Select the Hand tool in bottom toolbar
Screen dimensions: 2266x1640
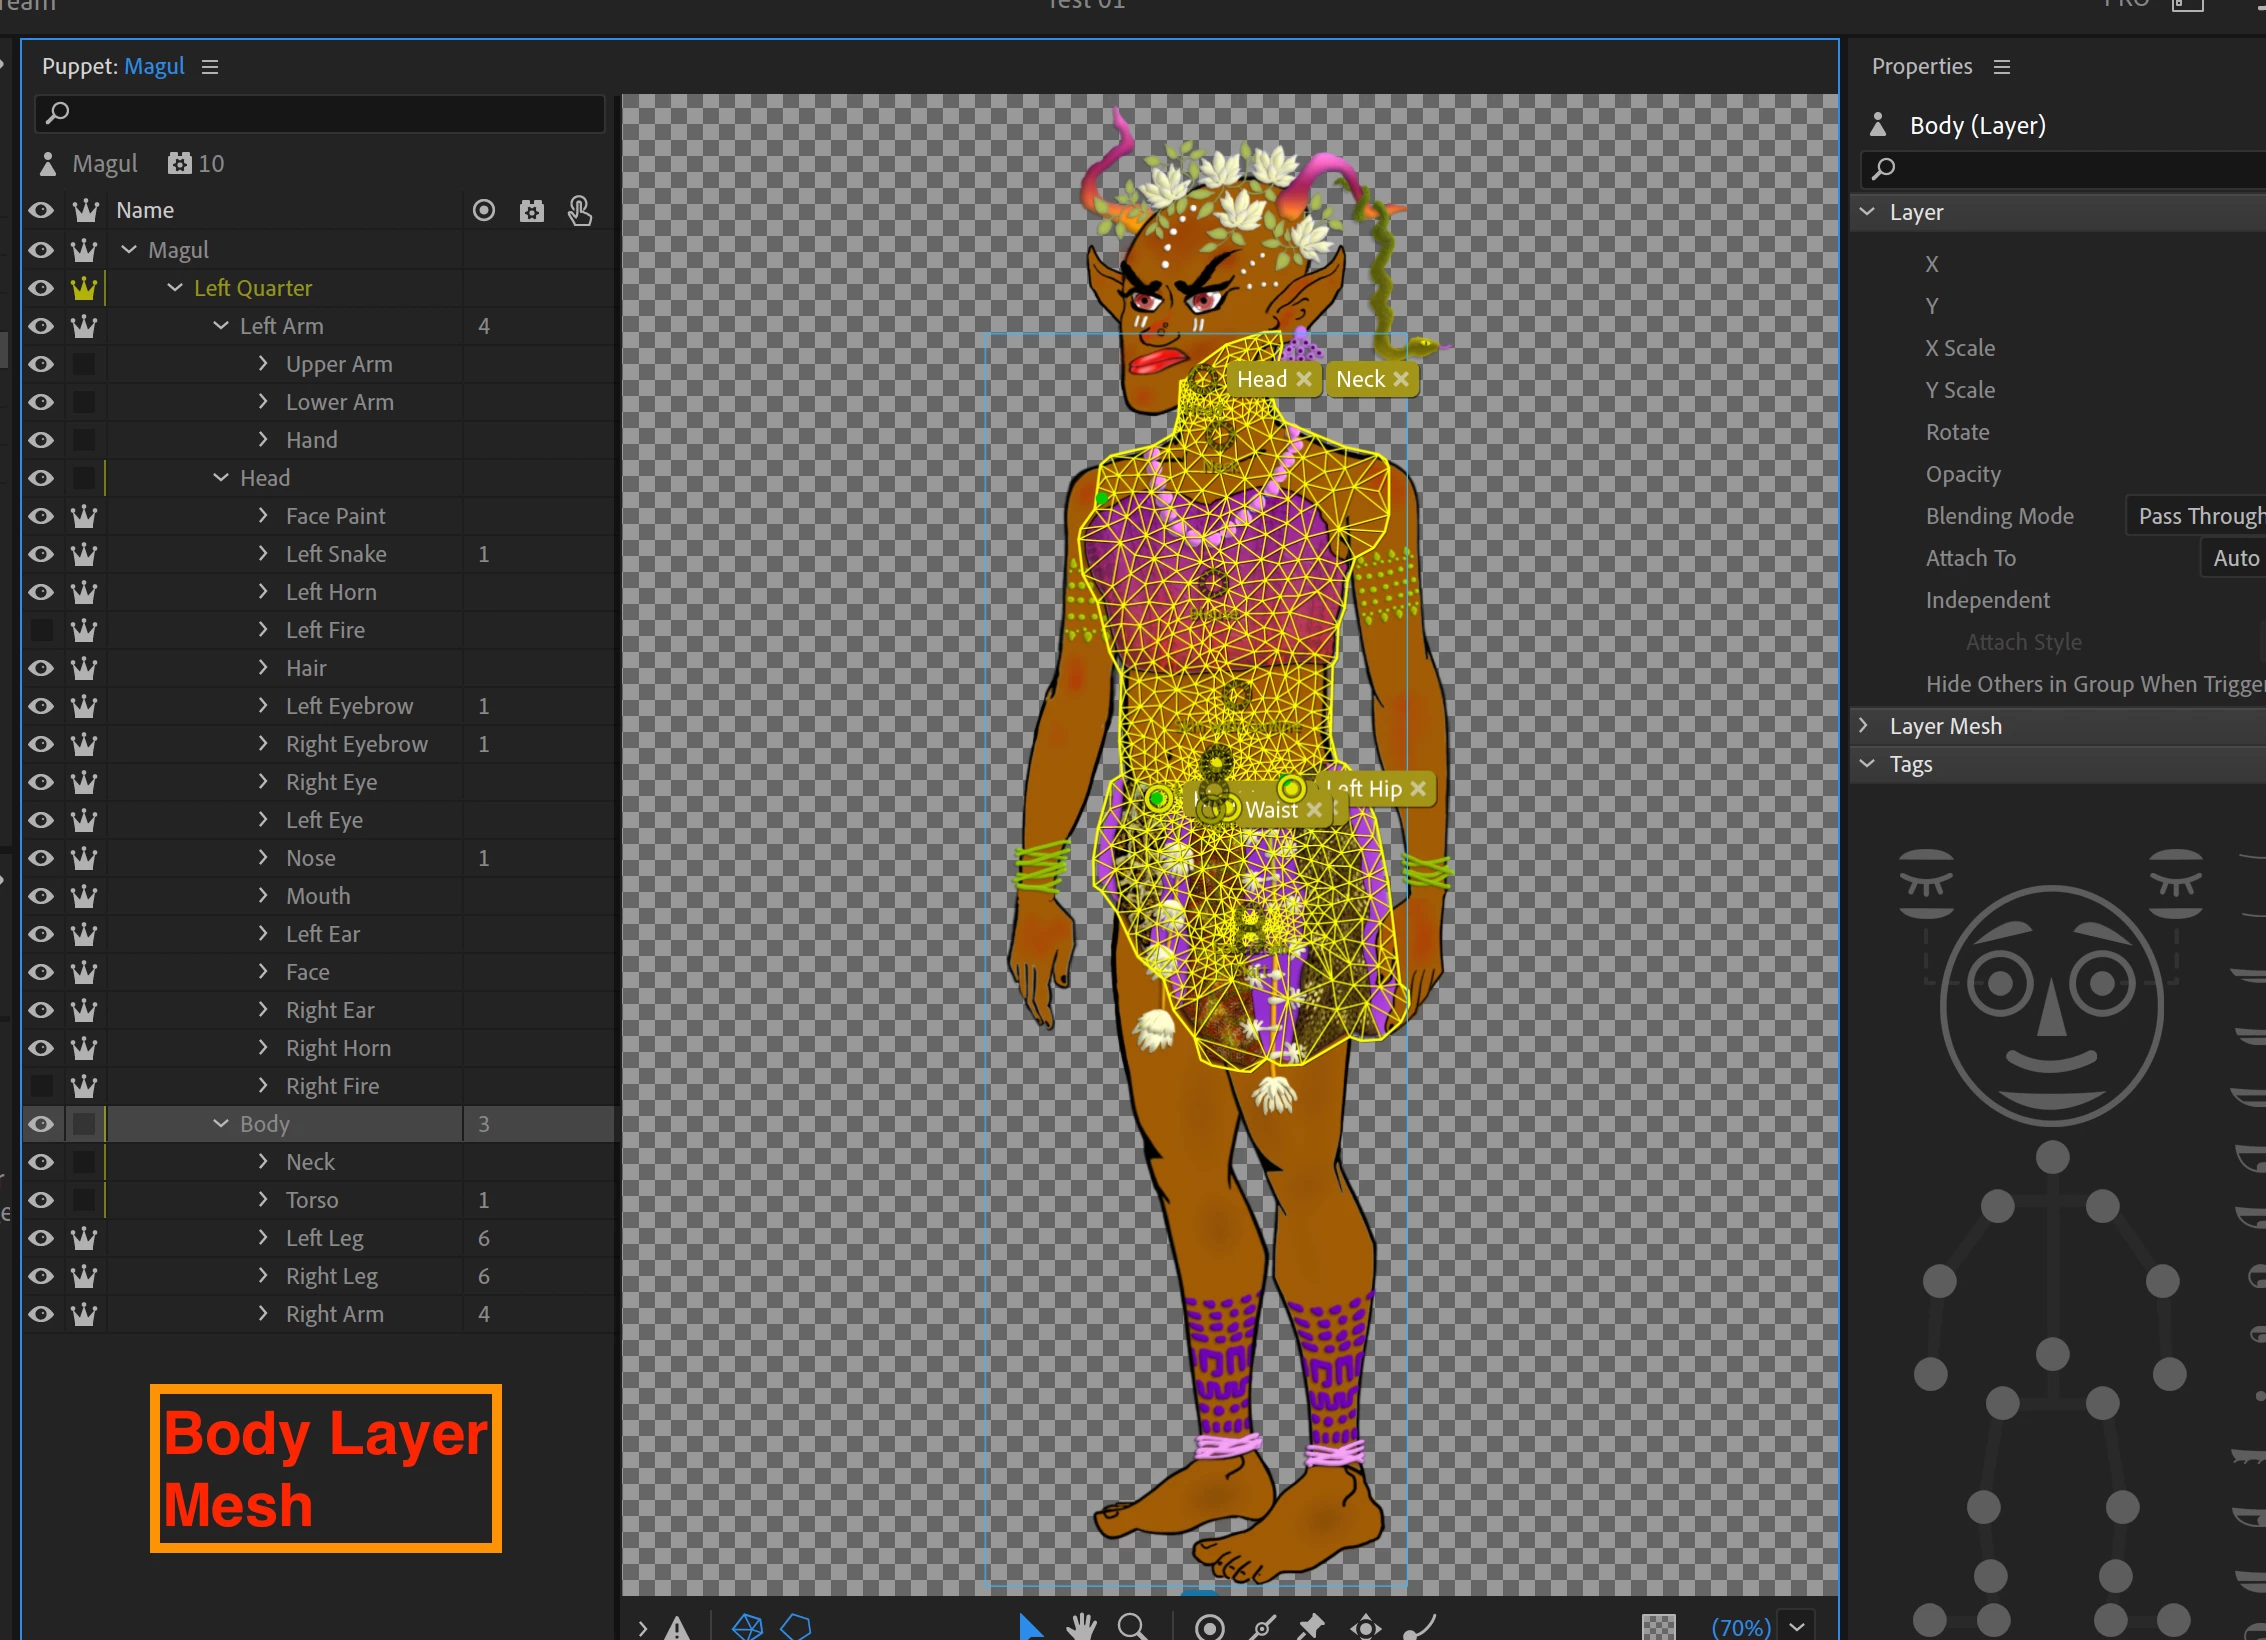pyautogui.click(x=1081, y=1626)
